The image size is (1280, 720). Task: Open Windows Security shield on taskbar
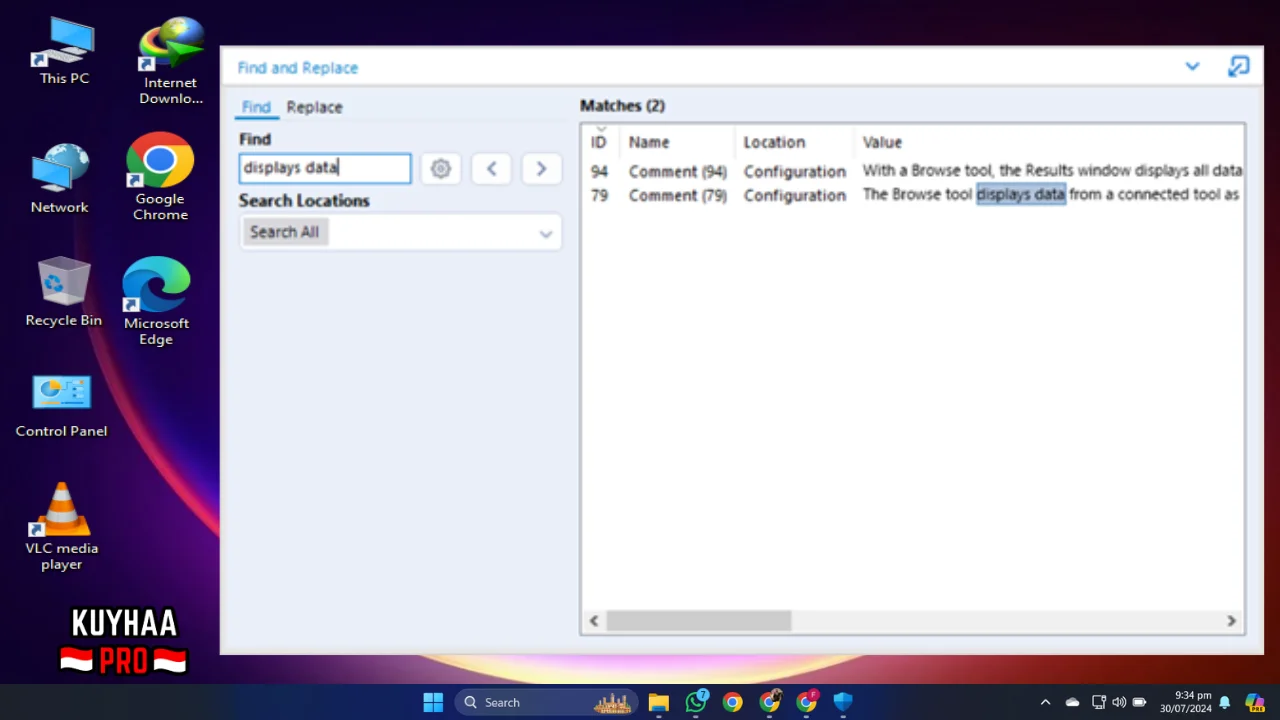tap(843, 702)
